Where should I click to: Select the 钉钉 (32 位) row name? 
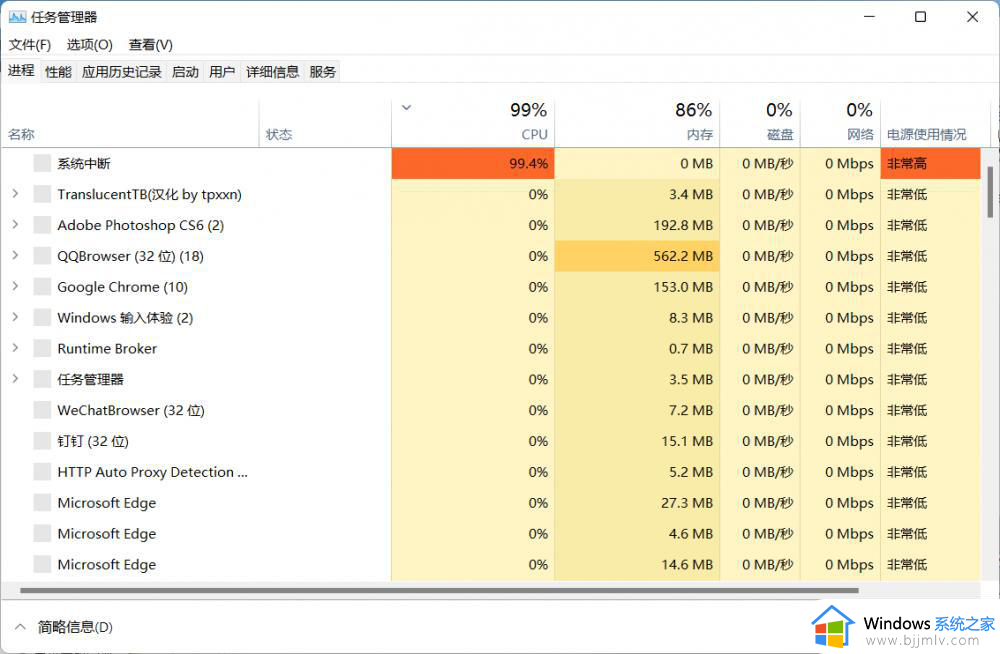coord(93,441)
